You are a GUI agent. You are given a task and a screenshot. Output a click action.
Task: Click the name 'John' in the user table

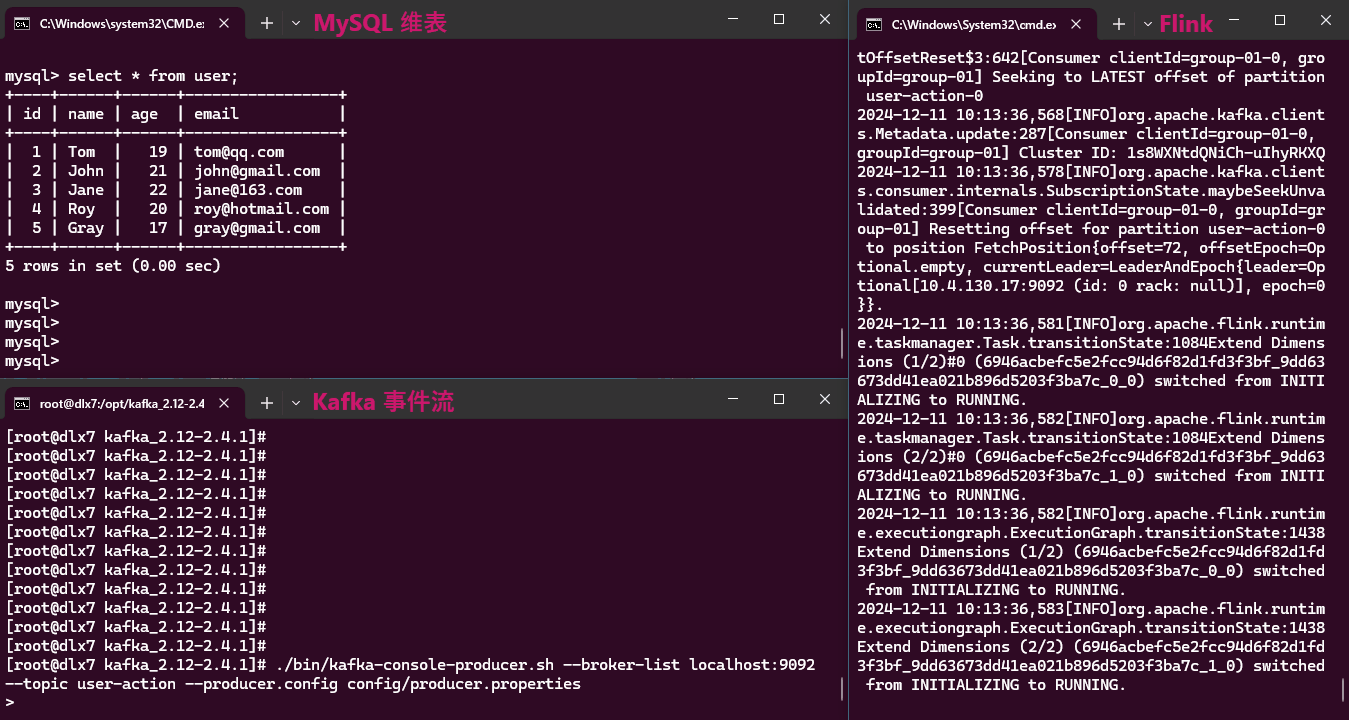[86, 171]
